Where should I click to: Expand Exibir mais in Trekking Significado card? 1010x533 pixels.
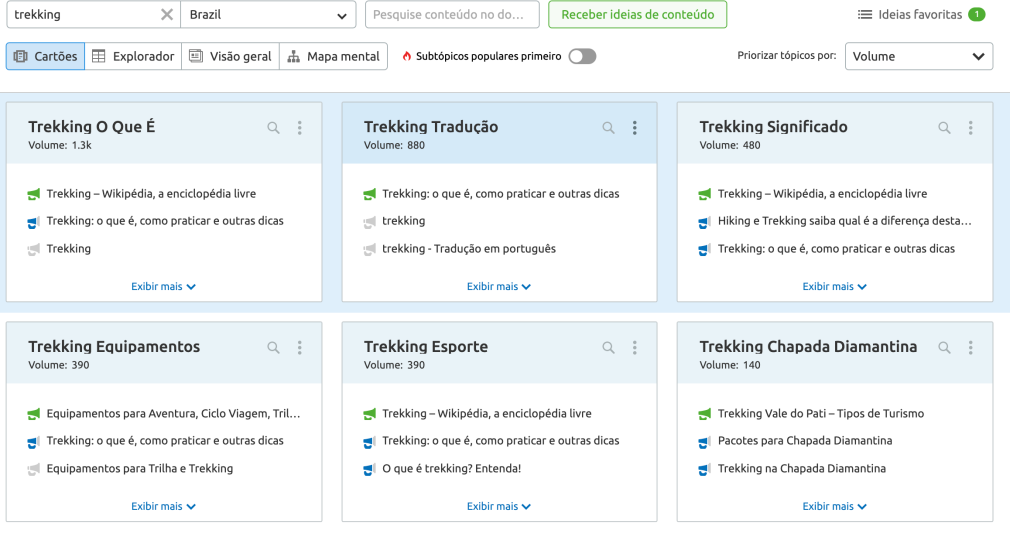835,286
